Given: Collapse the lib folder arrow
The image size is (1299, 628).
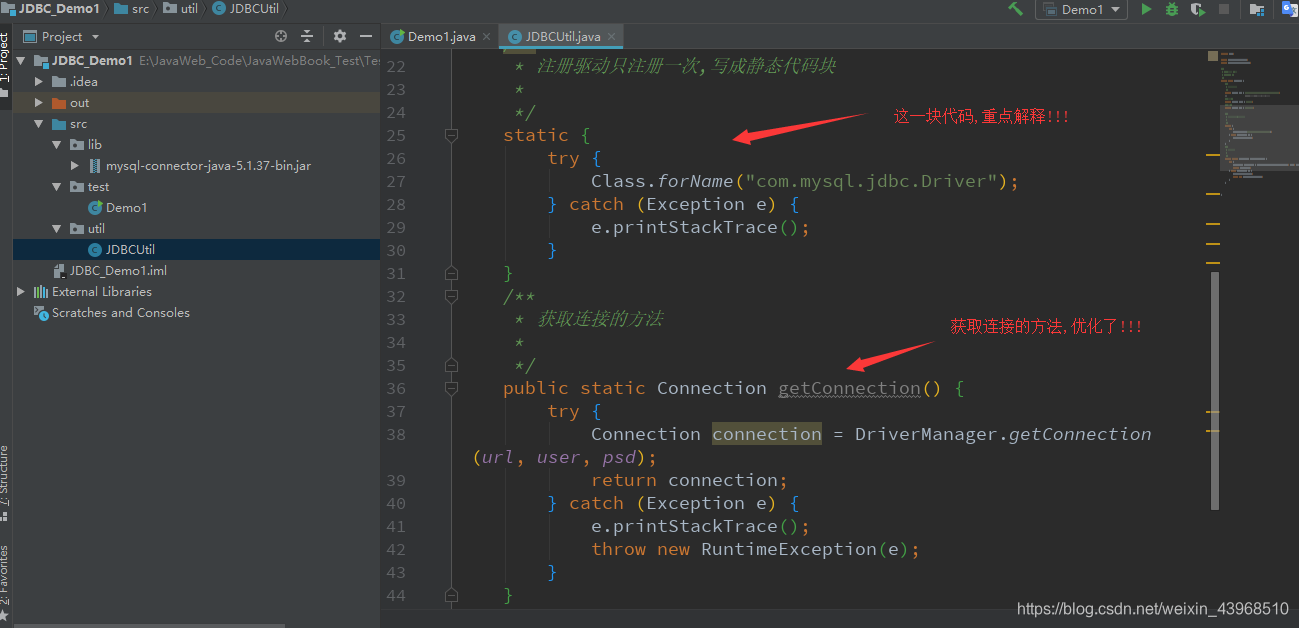Looking at the screenshot, I should (x=57, y=145).
